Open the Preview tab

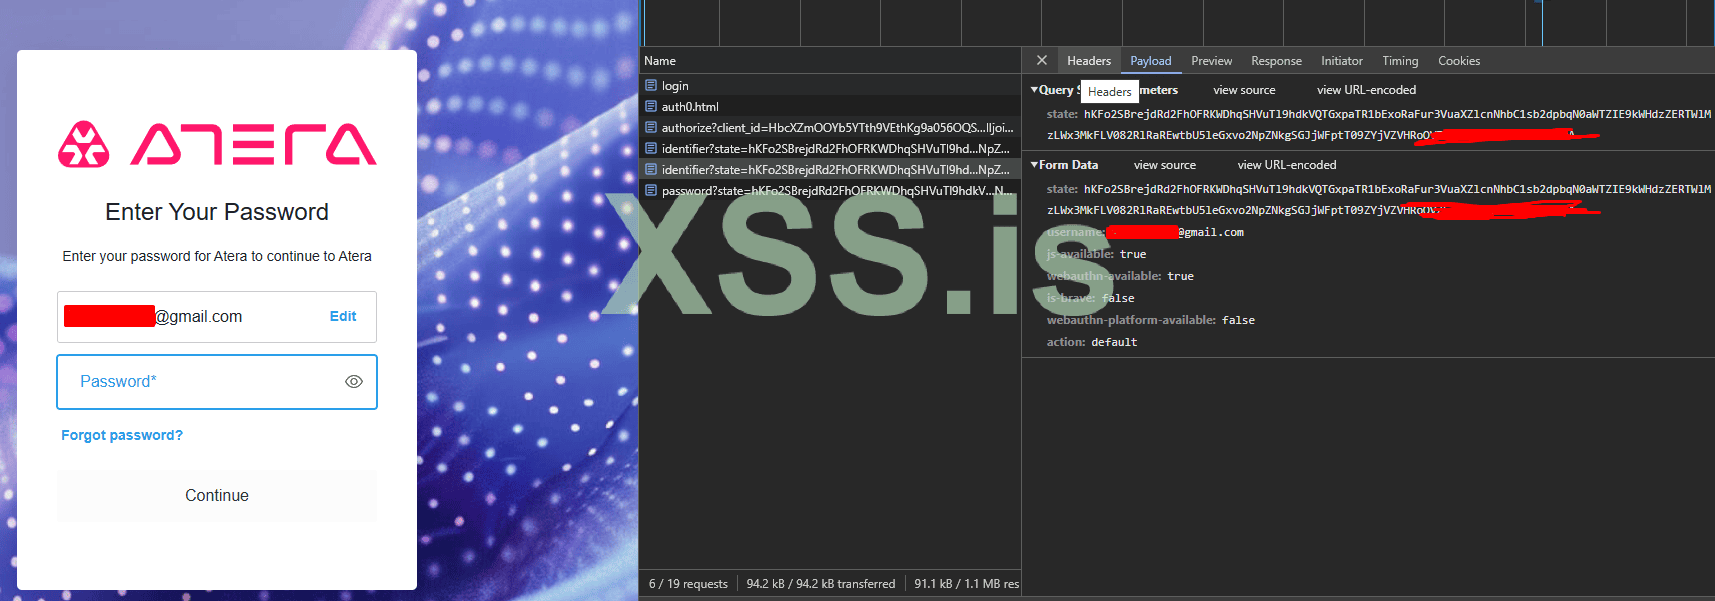(1212, 61)
